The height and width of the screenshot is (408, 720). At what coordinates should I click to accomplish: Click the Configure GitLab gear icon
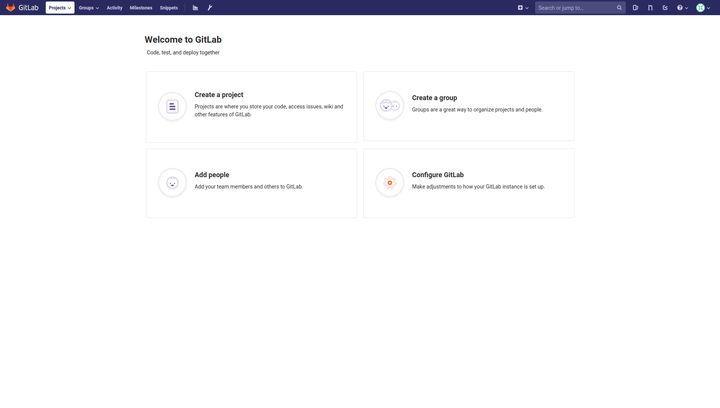[x=389, y=183]
